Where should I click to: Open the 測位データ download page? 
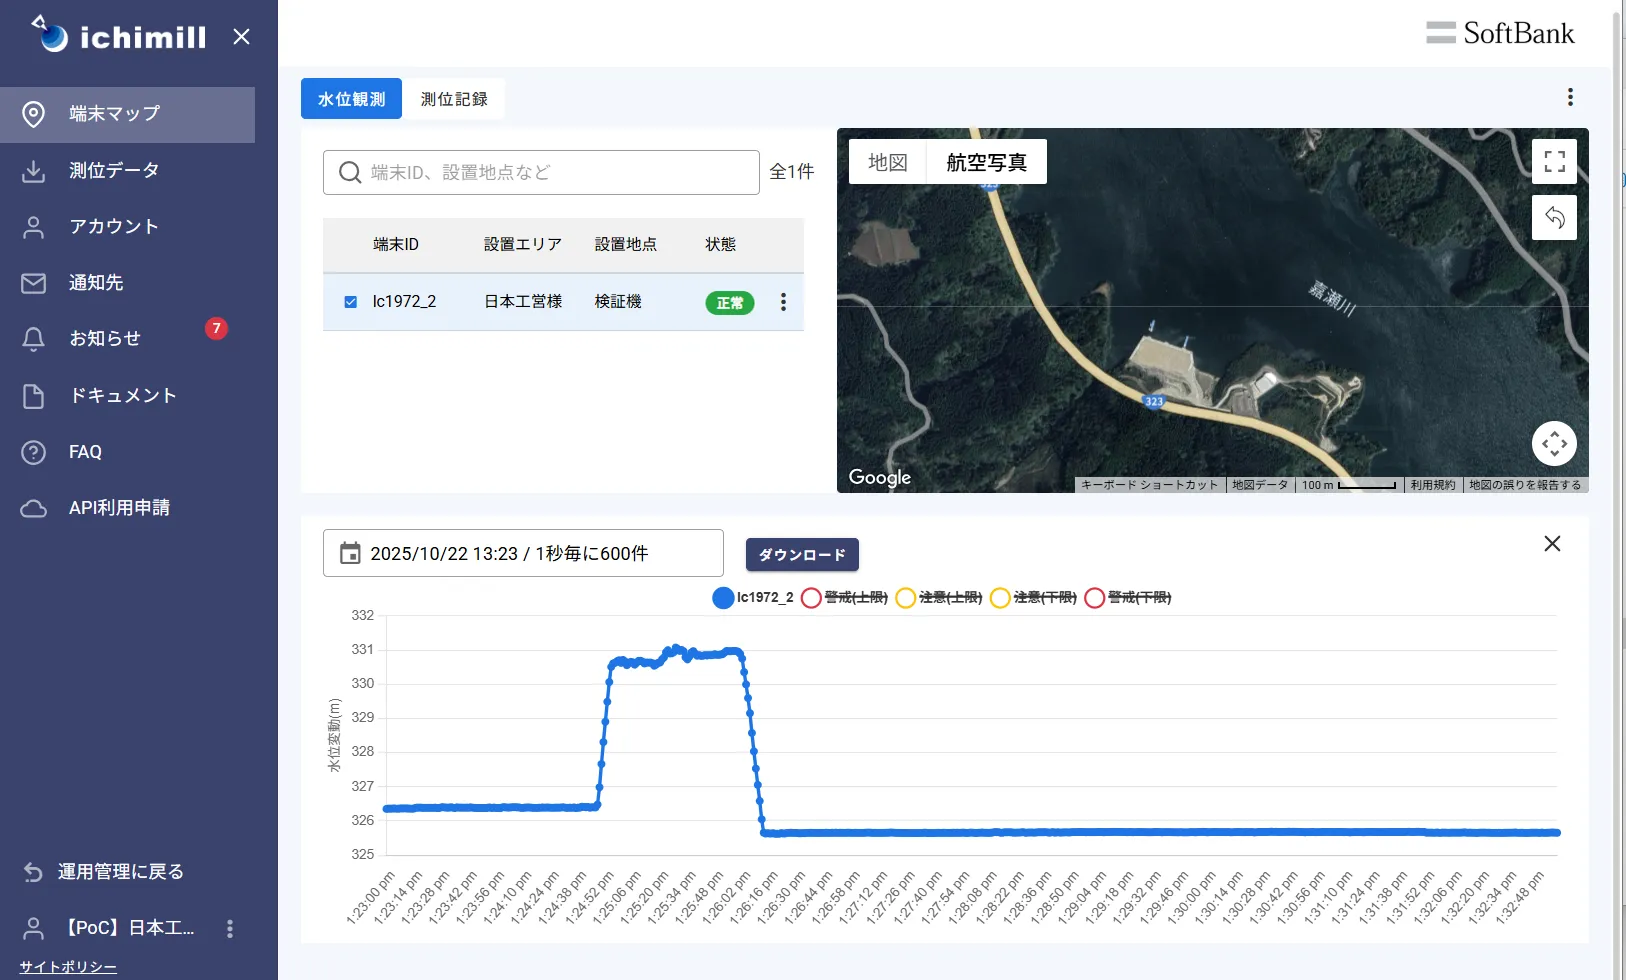pyautogui.click(x=113, y=171)
